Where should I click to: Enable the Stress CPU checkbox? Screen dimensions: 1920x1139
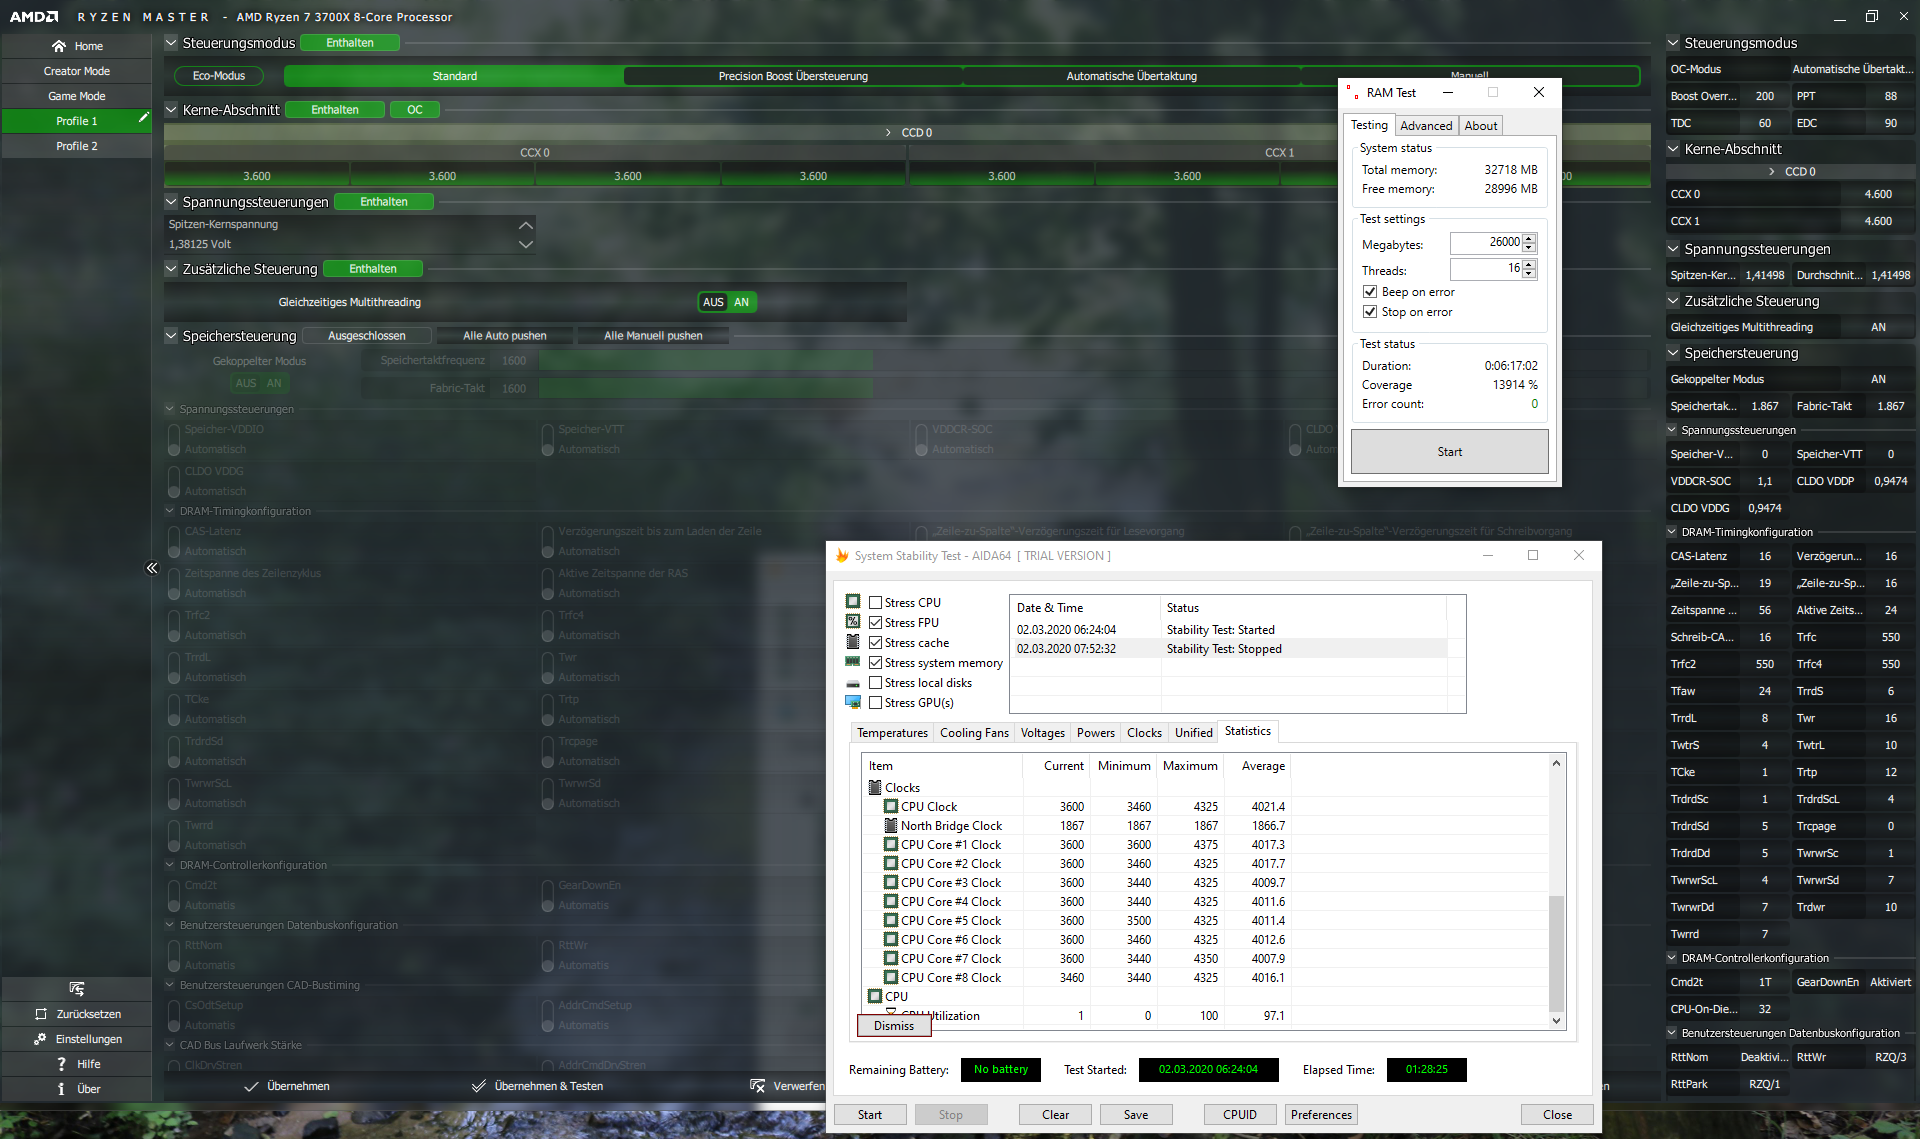pos(875,603)
